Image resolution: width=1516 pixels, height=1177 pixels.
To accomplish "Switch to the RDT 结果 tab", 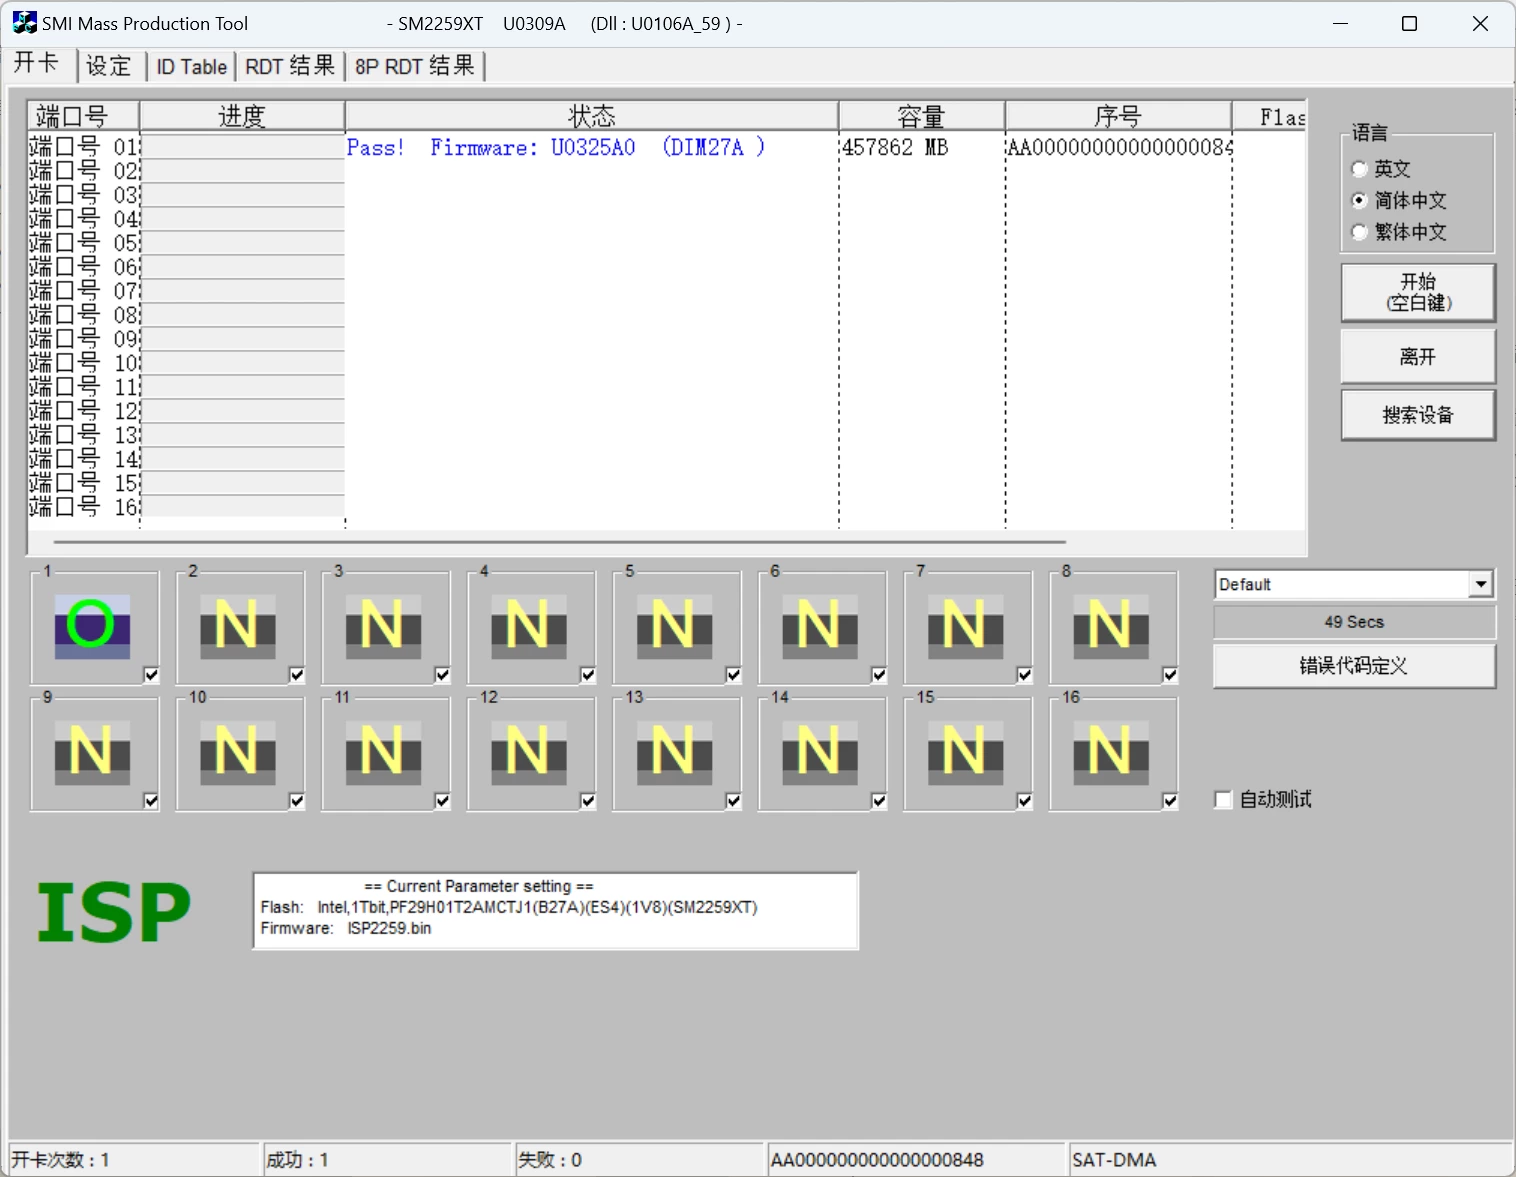I will (x=290, y=66).
